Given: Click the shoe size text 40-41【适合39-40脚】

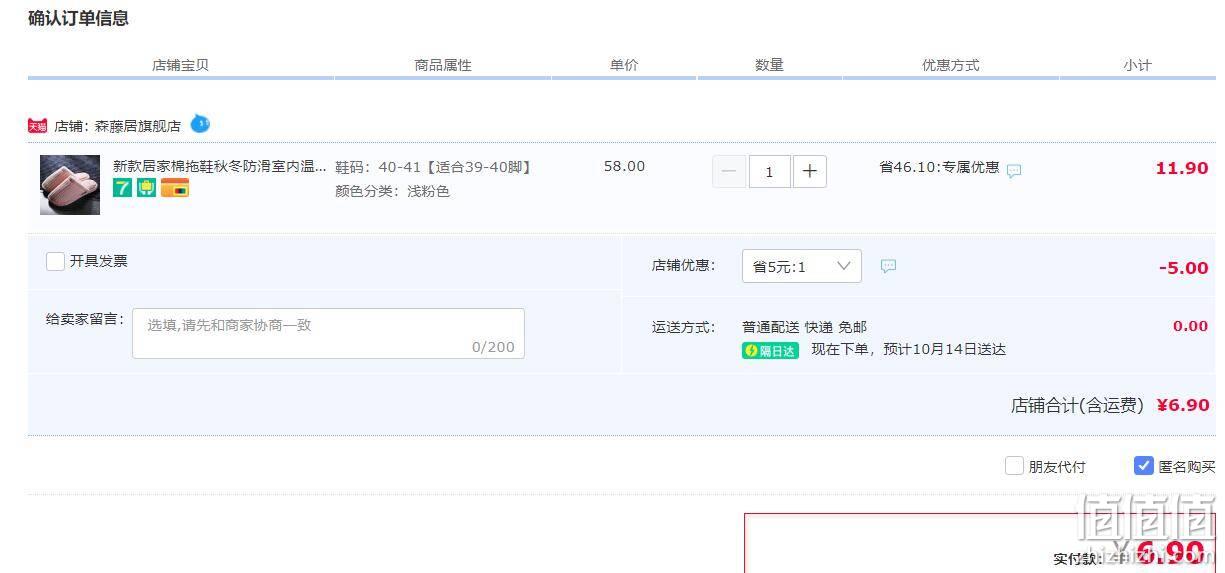Looking at the screenshot, I should point(455,167).
